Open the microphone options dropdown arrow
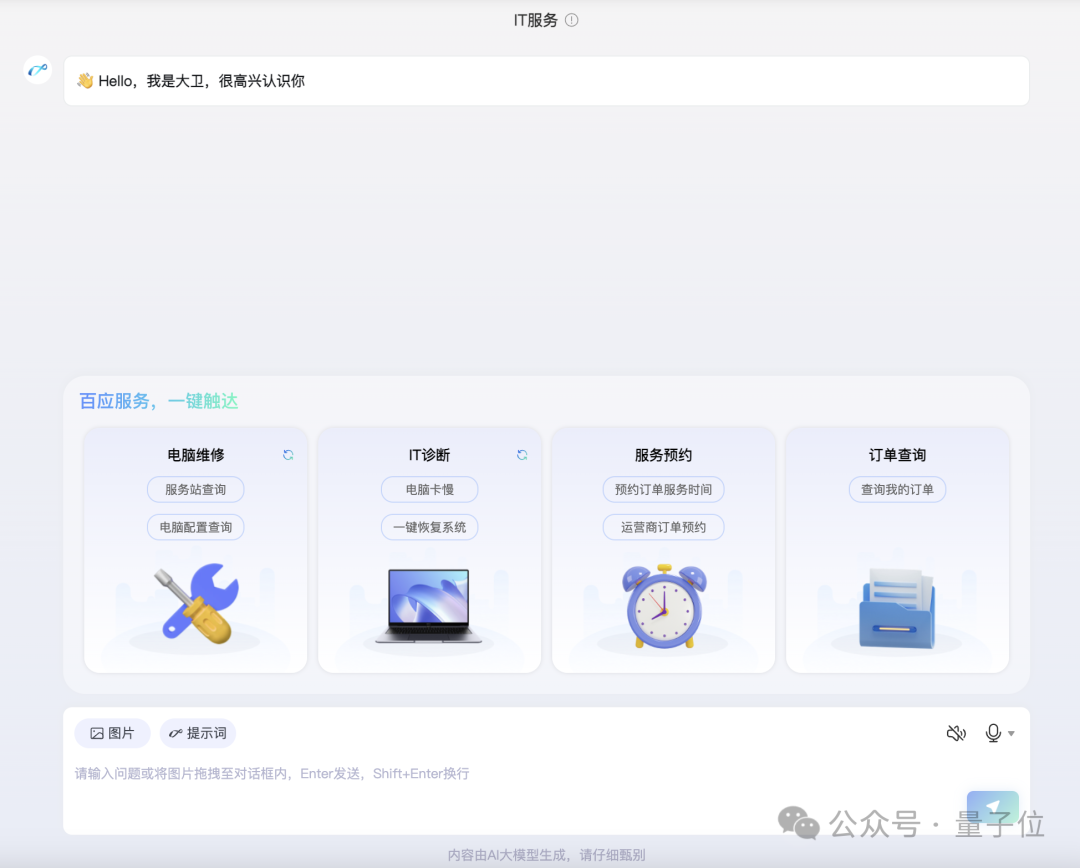The image size is (1080, 868). [x=1010, y=733]
